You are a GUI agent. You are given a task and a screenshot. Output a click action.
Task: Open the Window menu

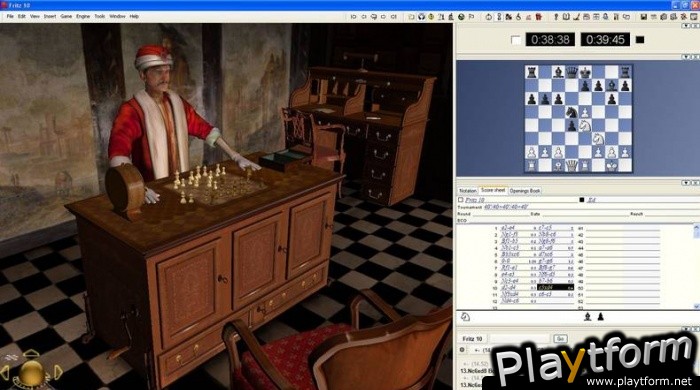(117, 17)
